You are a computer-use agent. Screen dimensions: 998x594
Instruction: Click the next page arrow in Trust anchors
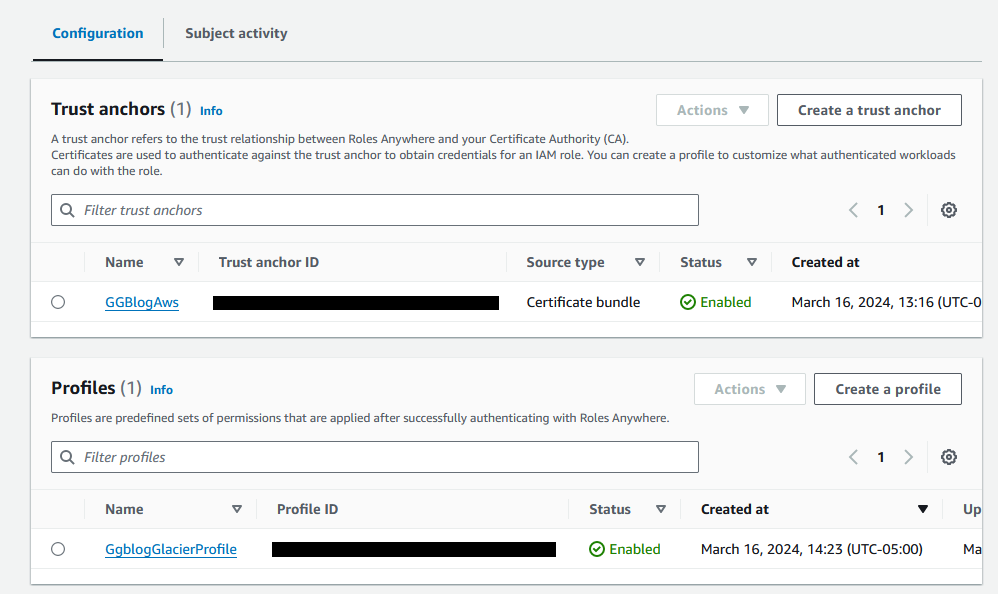coord(908,210)
